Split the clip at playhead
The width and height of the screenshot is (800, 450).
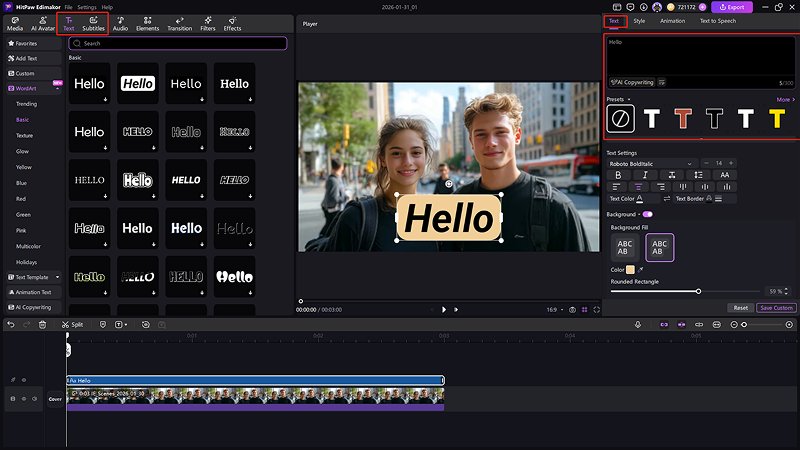tap(72, 324)
